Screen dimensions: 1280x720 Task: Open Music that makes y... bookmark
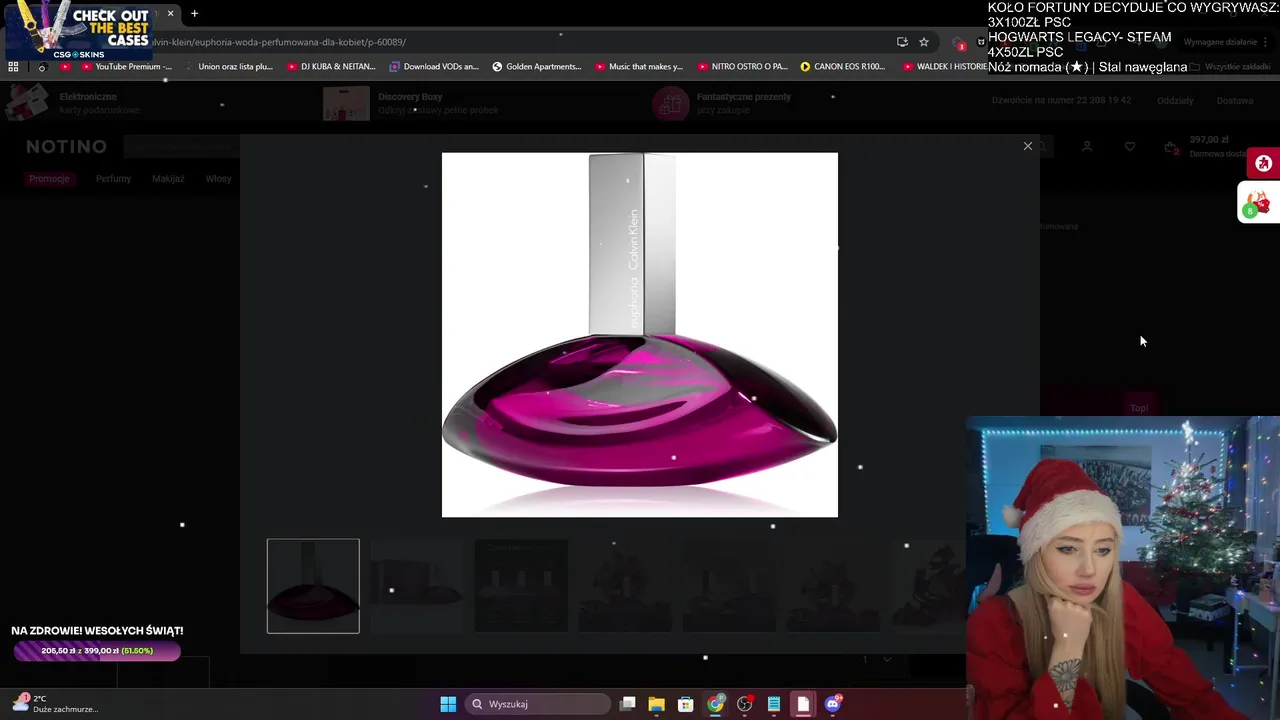pos(639,67)
